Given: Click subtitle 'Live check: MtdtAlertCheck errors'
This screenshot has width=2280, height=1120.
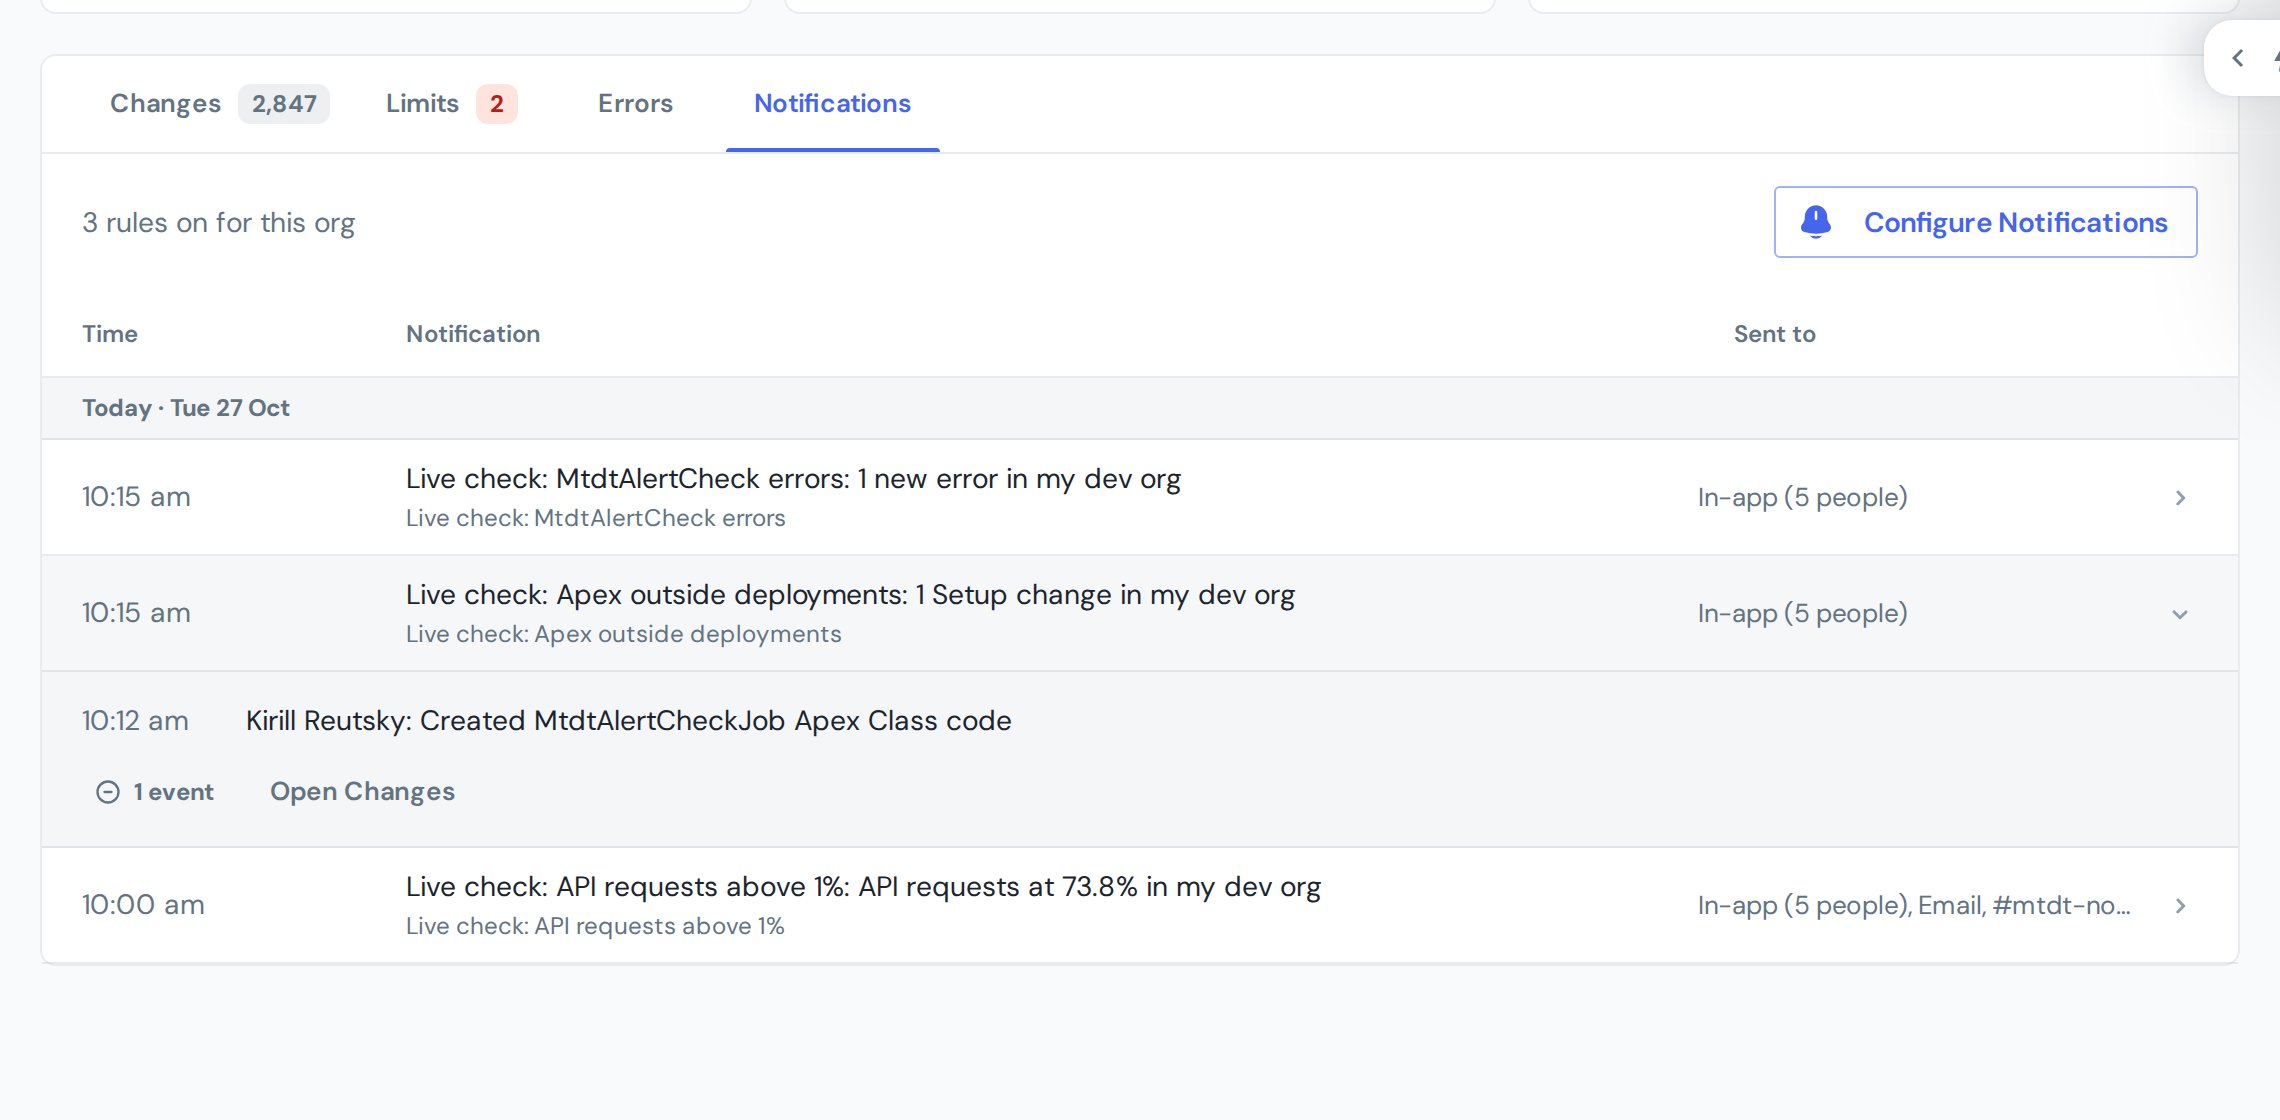Looking at the screenshot, I should (x=596, y=518).
